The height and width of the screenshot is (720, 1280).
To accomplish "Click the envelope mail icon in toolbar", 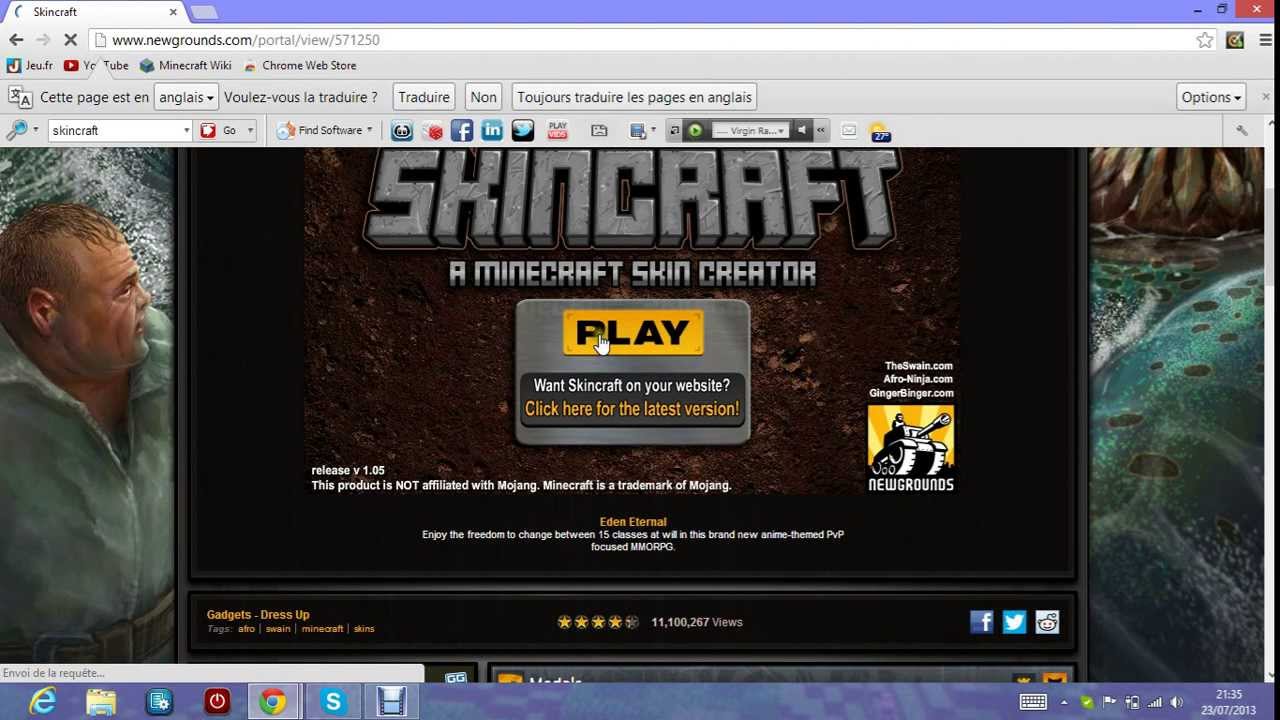I will [x=849, y=130].
